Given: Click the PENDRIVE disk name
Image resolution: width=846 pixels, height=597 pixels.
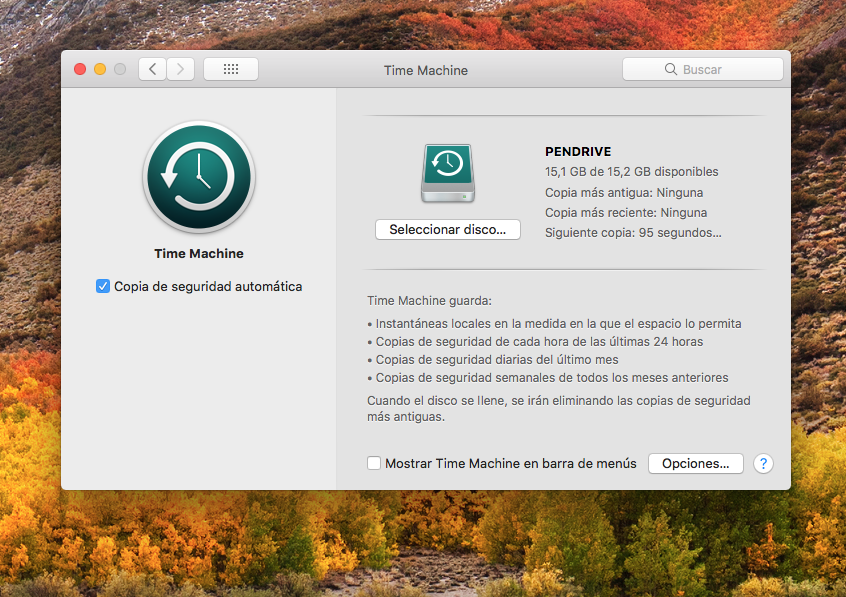Looking at the screenshot, I should click(577, 151).
